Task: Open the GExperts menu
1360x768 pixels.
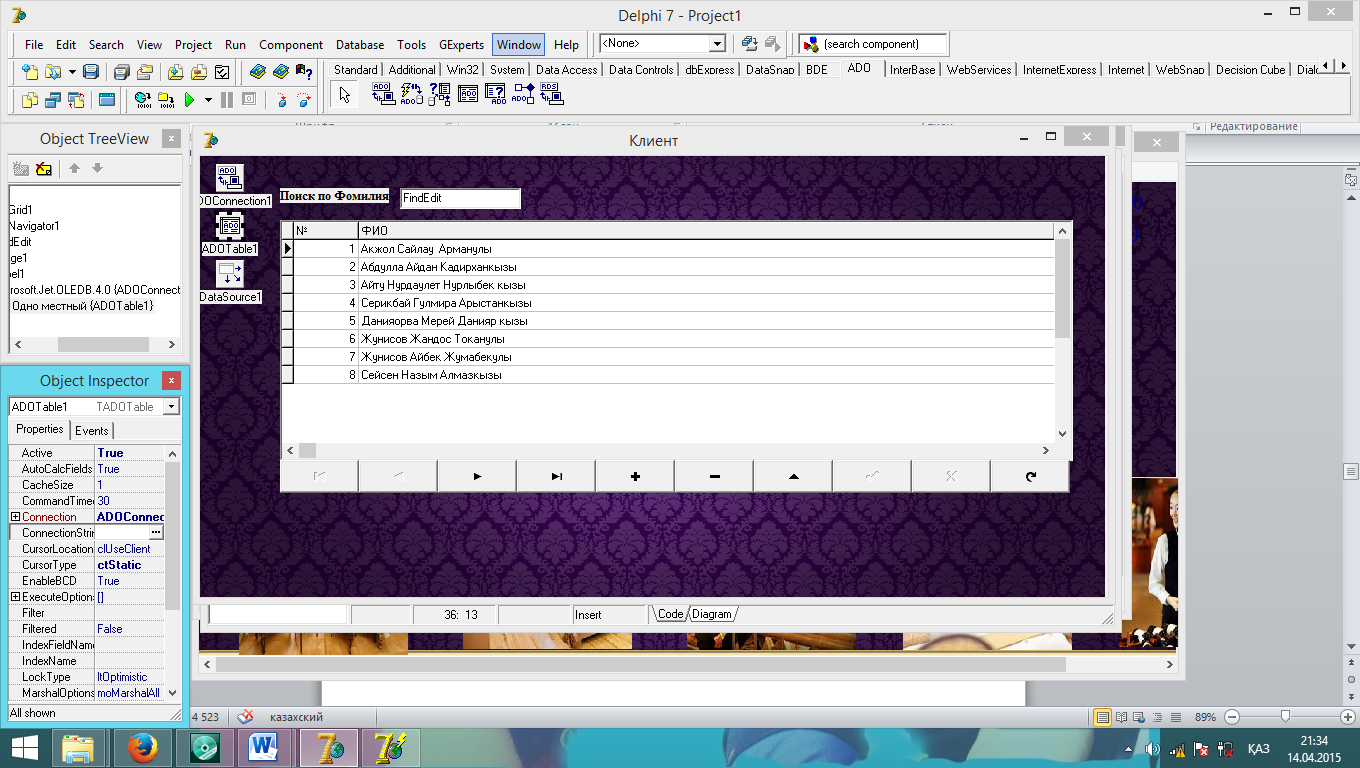Action: click(x=461, y=45)
